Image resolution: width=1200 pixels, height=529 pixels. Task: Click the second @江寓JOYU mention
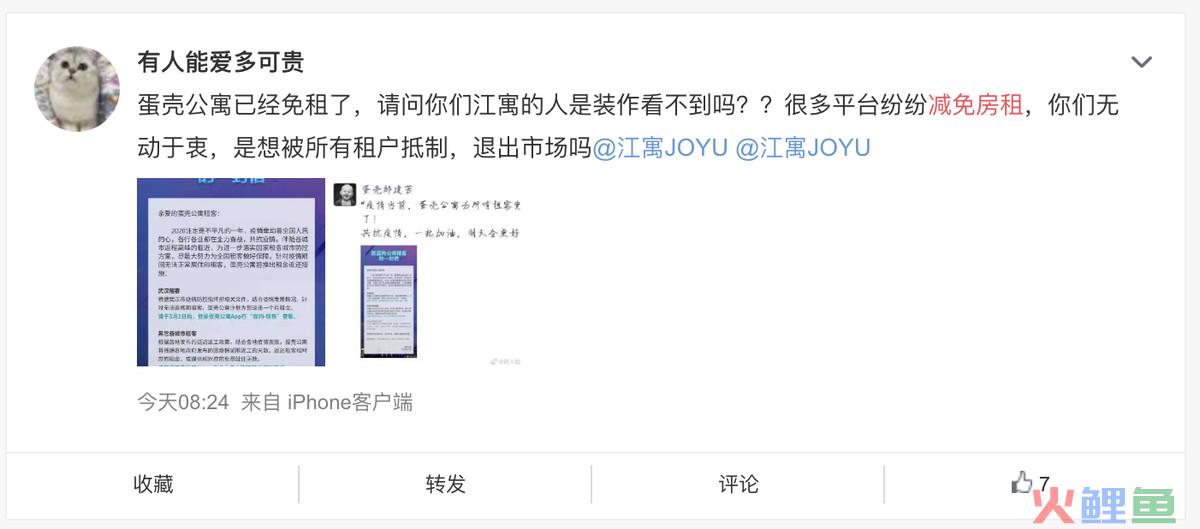[x=804, y=148]
